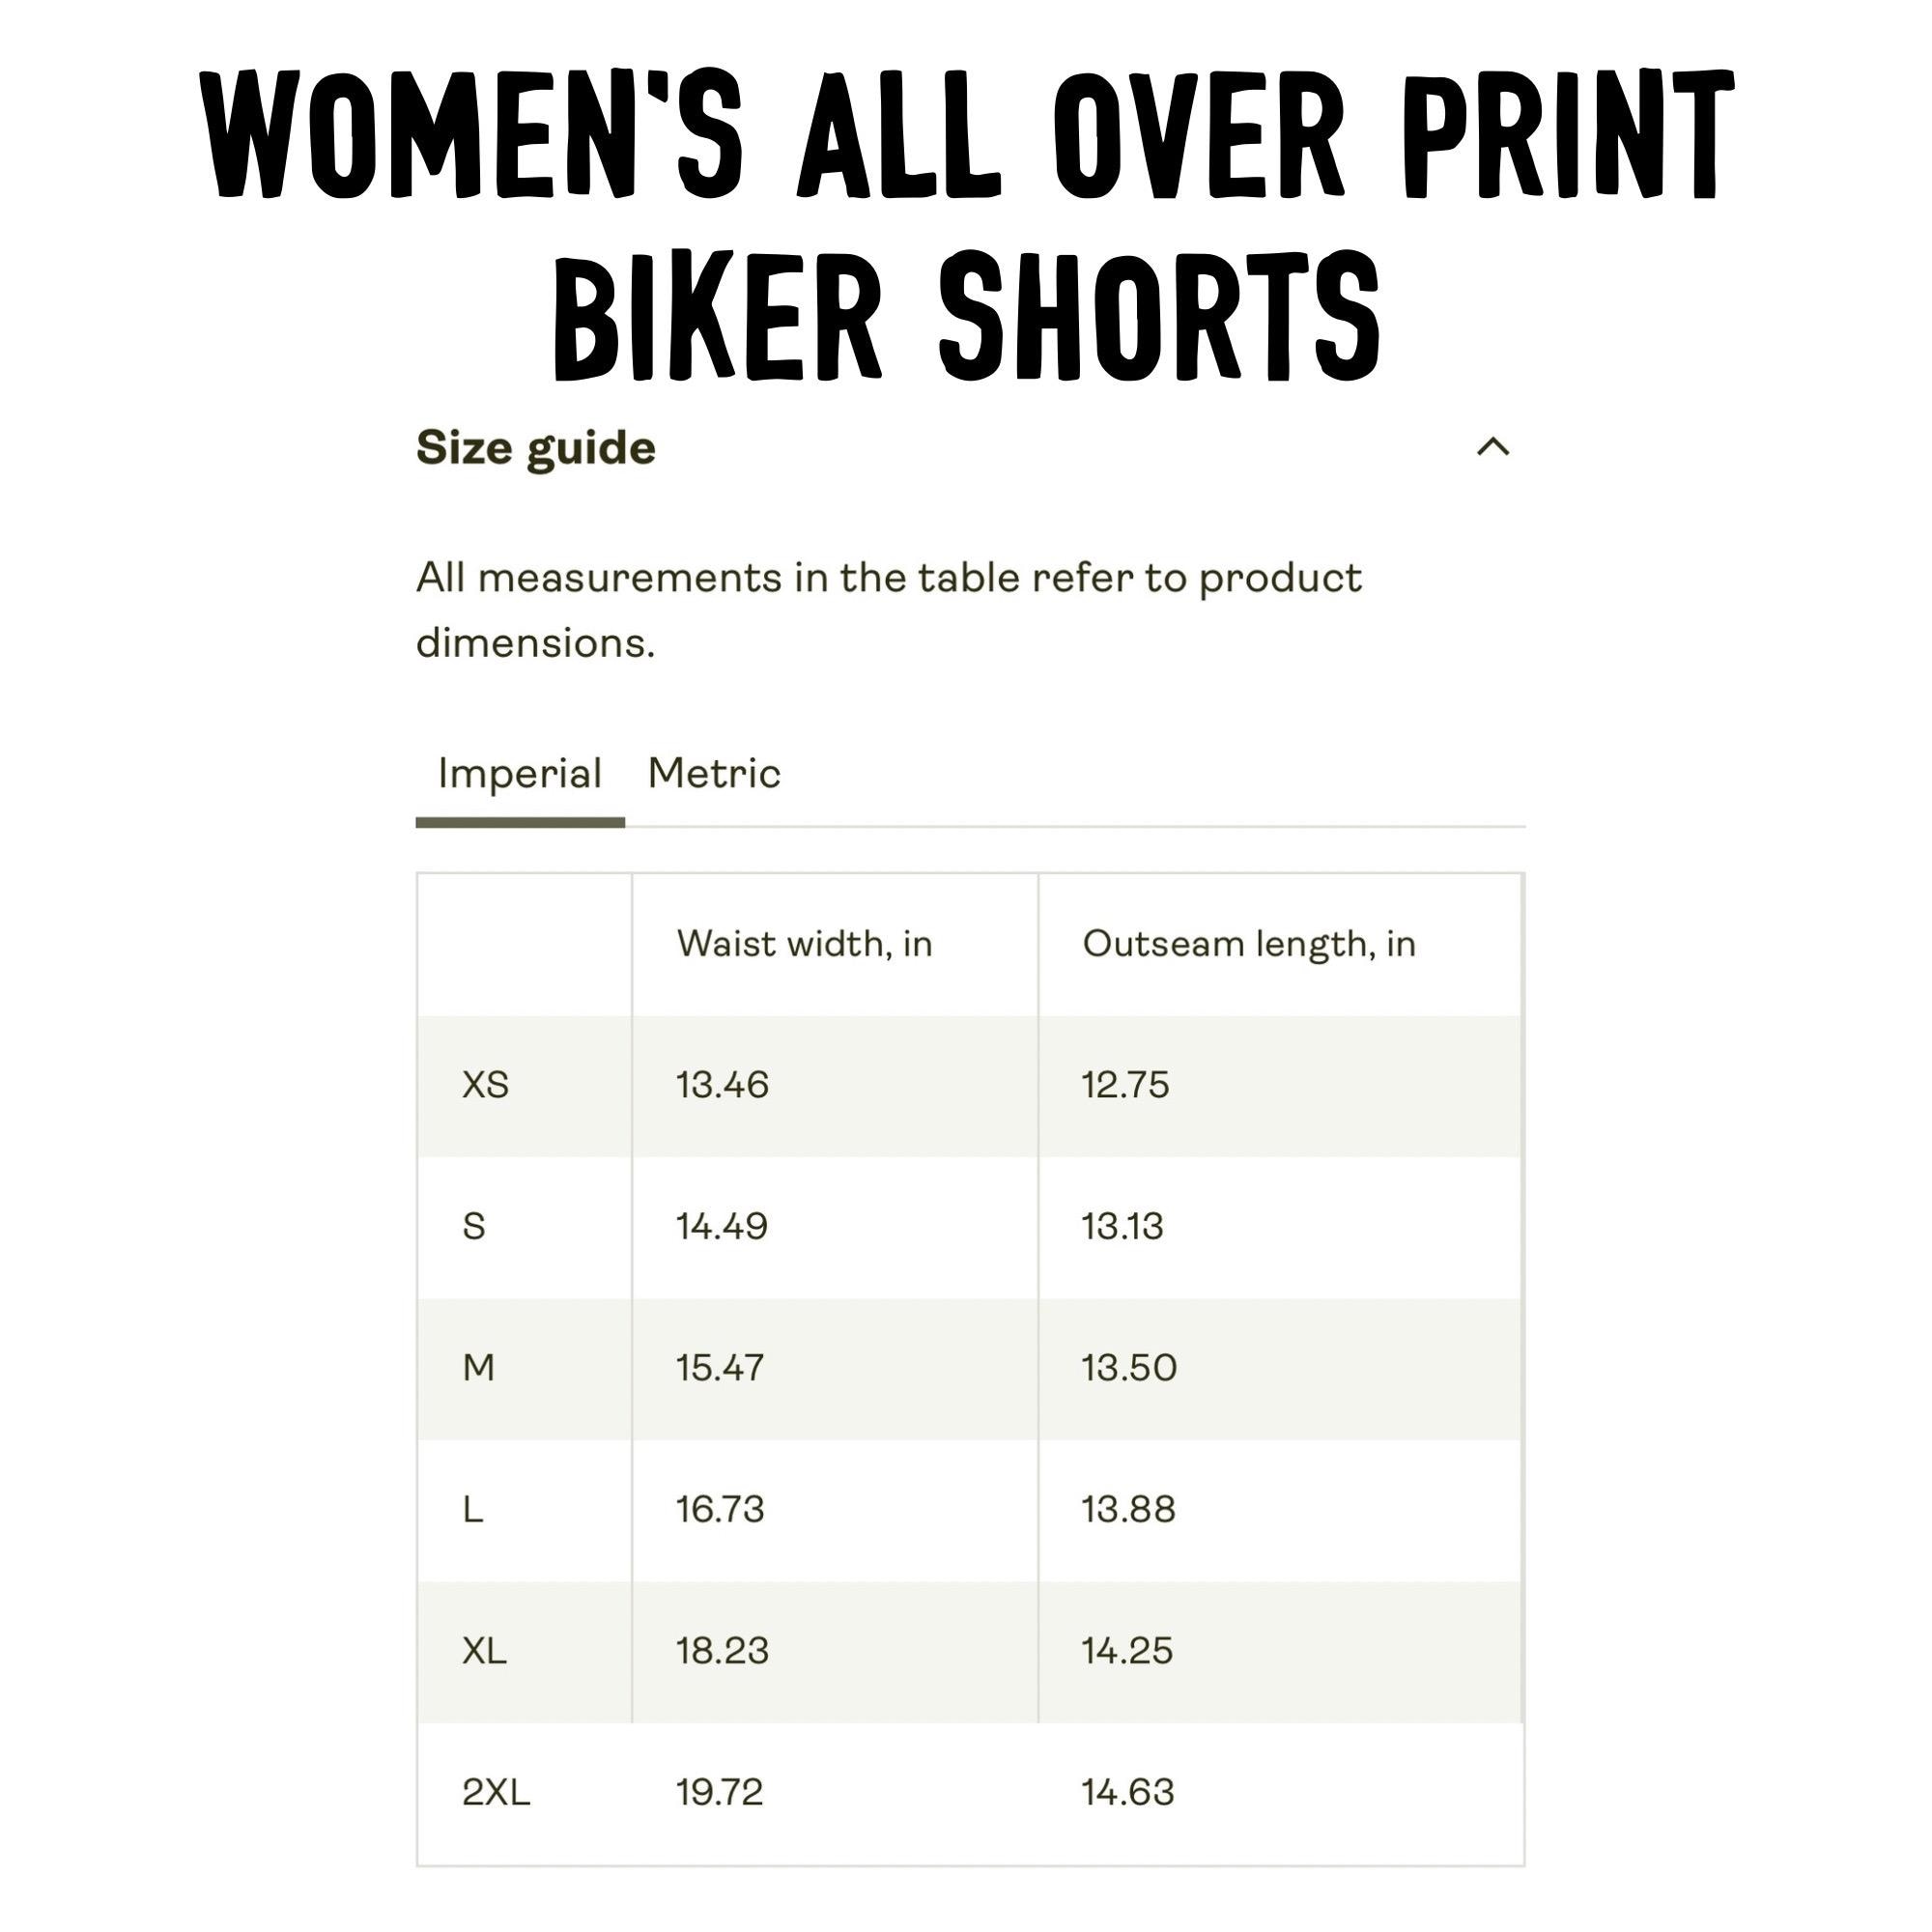The image size is (1932, 1932).
Task: Select the Imperial tab
Action: pos(520,775)
